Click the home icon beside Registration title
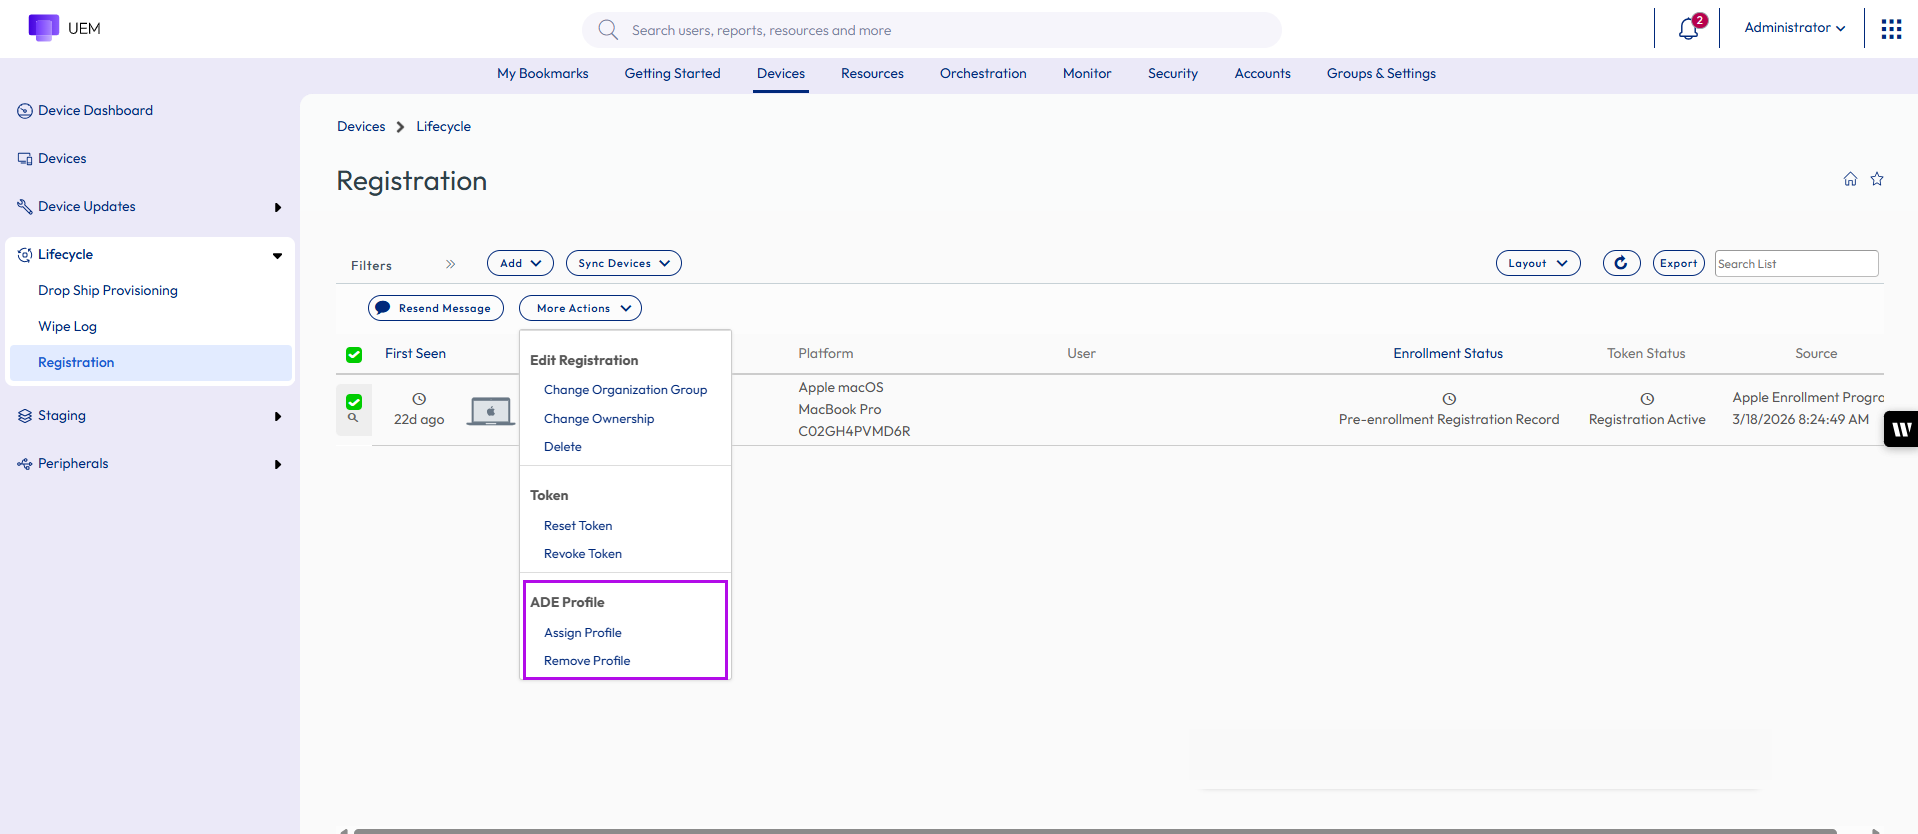Viewport: 1918px width, 834px height. coord(1850,179)
